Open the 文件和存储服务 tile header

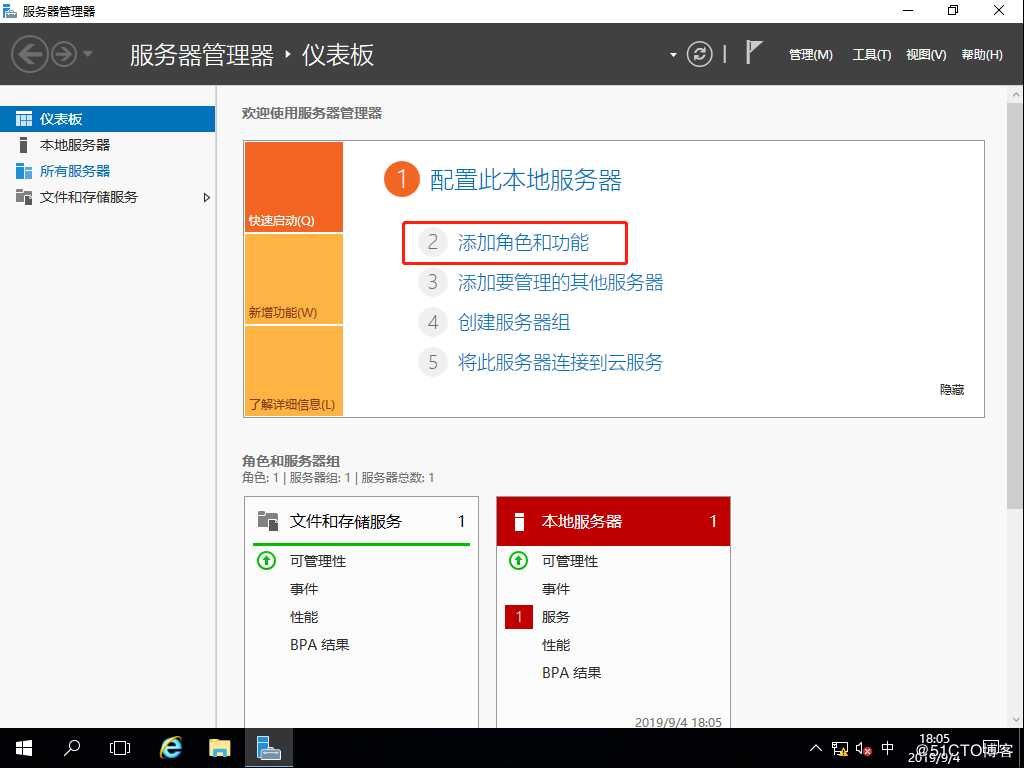tap(361, 521)
